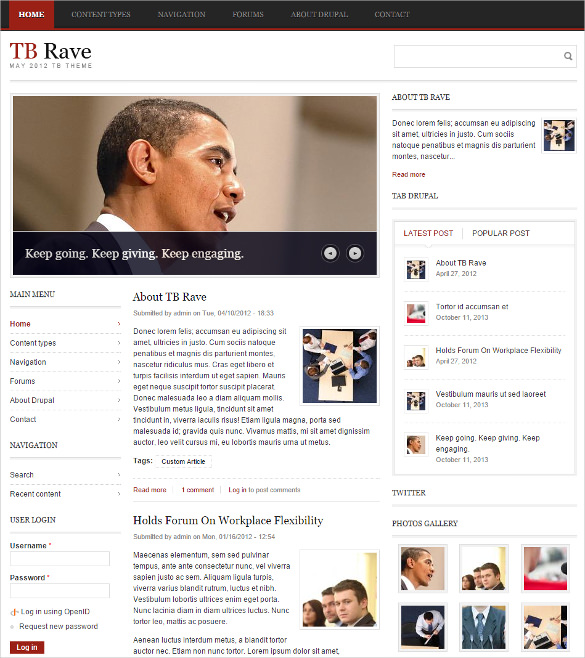585x658 pixels.
Task: Open ABOUT DRUPAL in top menu bar
Action: pos(319,14)
